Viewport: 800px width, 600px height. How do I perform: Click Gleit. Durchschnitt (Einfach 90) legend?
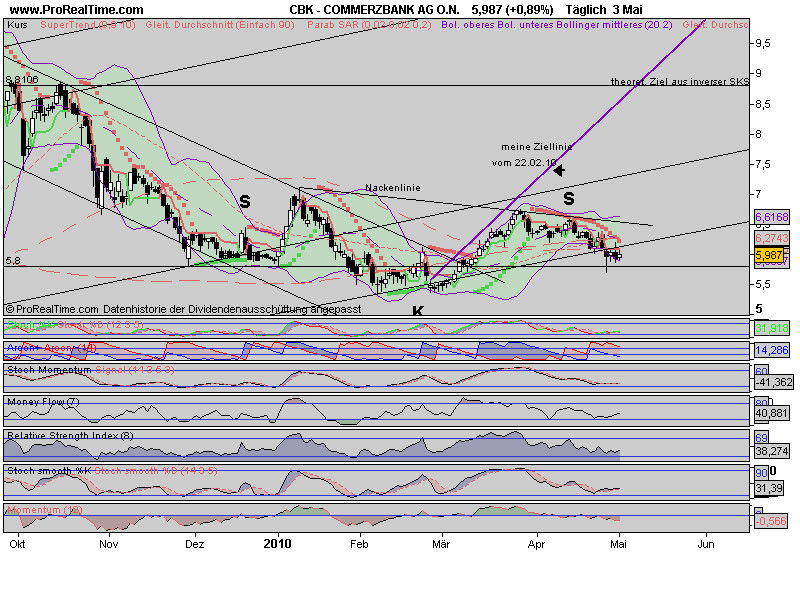pos(220,24)
